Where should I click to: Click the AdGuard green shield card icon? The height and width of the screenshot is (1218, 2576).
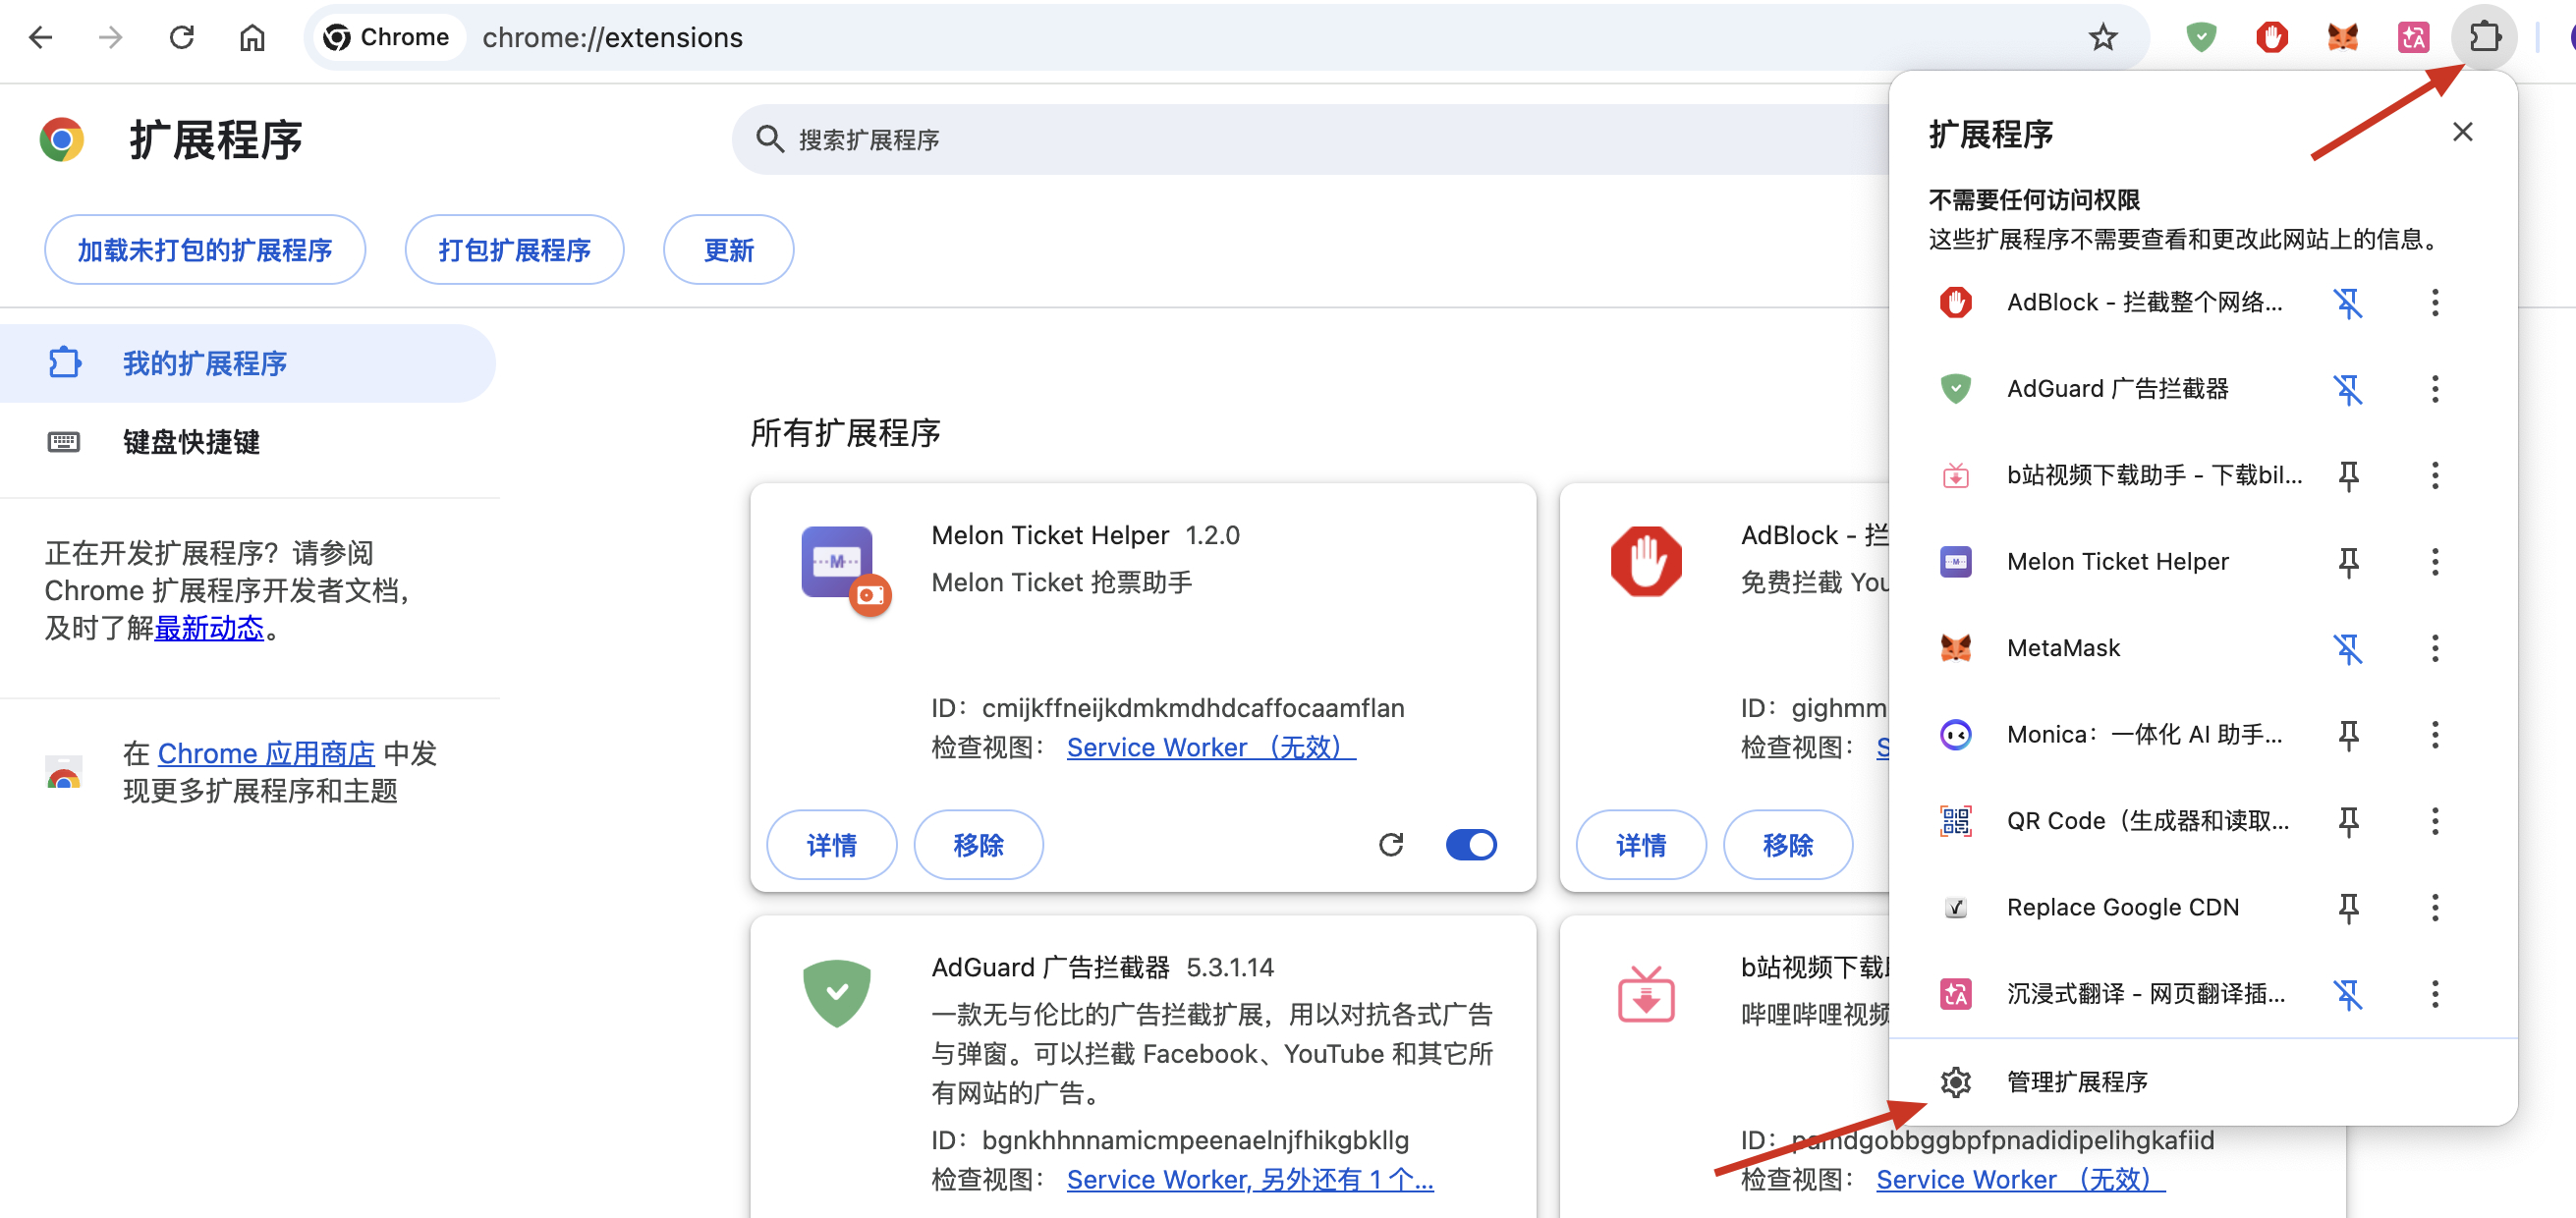[837, 993]
